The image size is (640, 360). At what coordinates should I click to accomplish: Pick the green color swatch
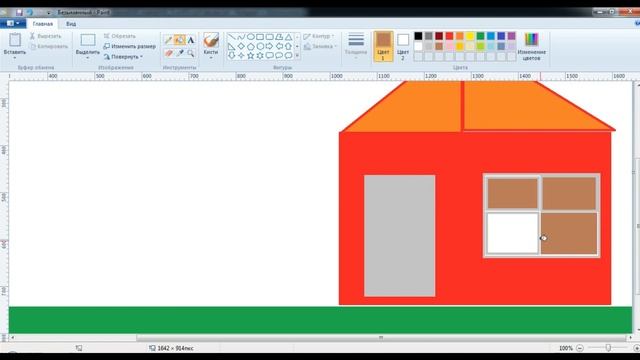[480, 36]
